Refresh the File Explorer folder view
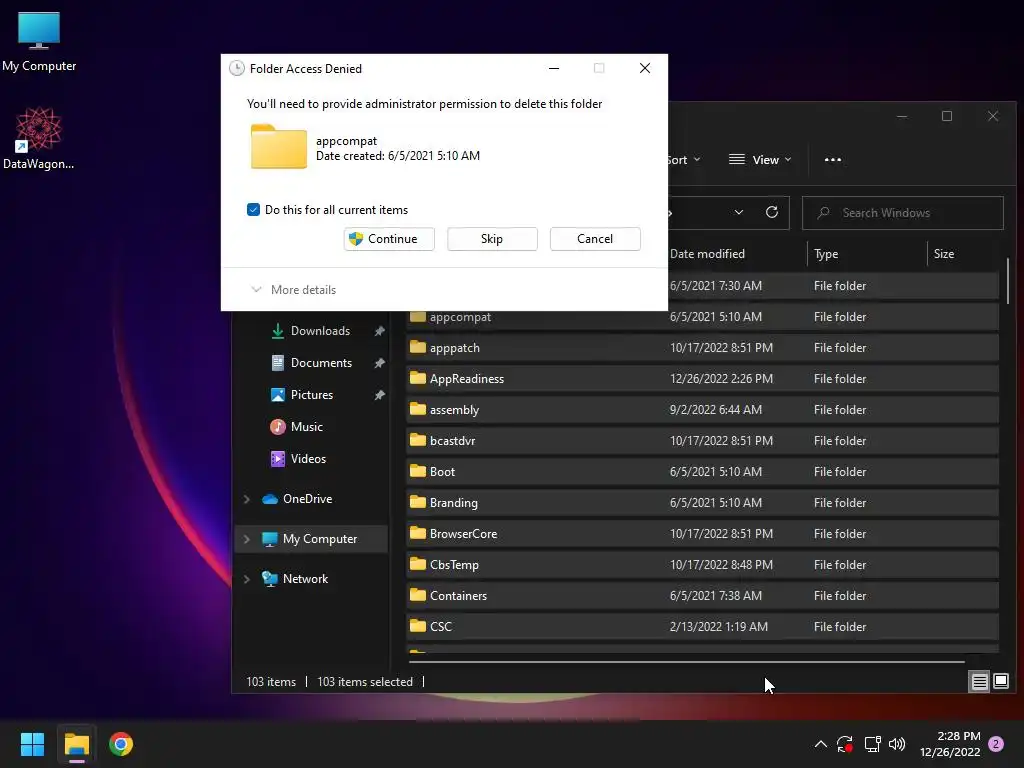This screenshot has width=1024, height=768. tap(772, 212)
